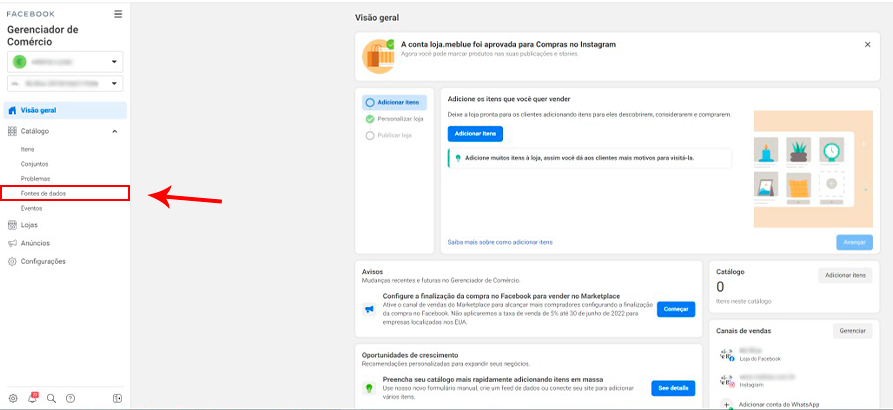Click plus icon for adding WhatsApp account
893x410 pixels.
point(727,405)
